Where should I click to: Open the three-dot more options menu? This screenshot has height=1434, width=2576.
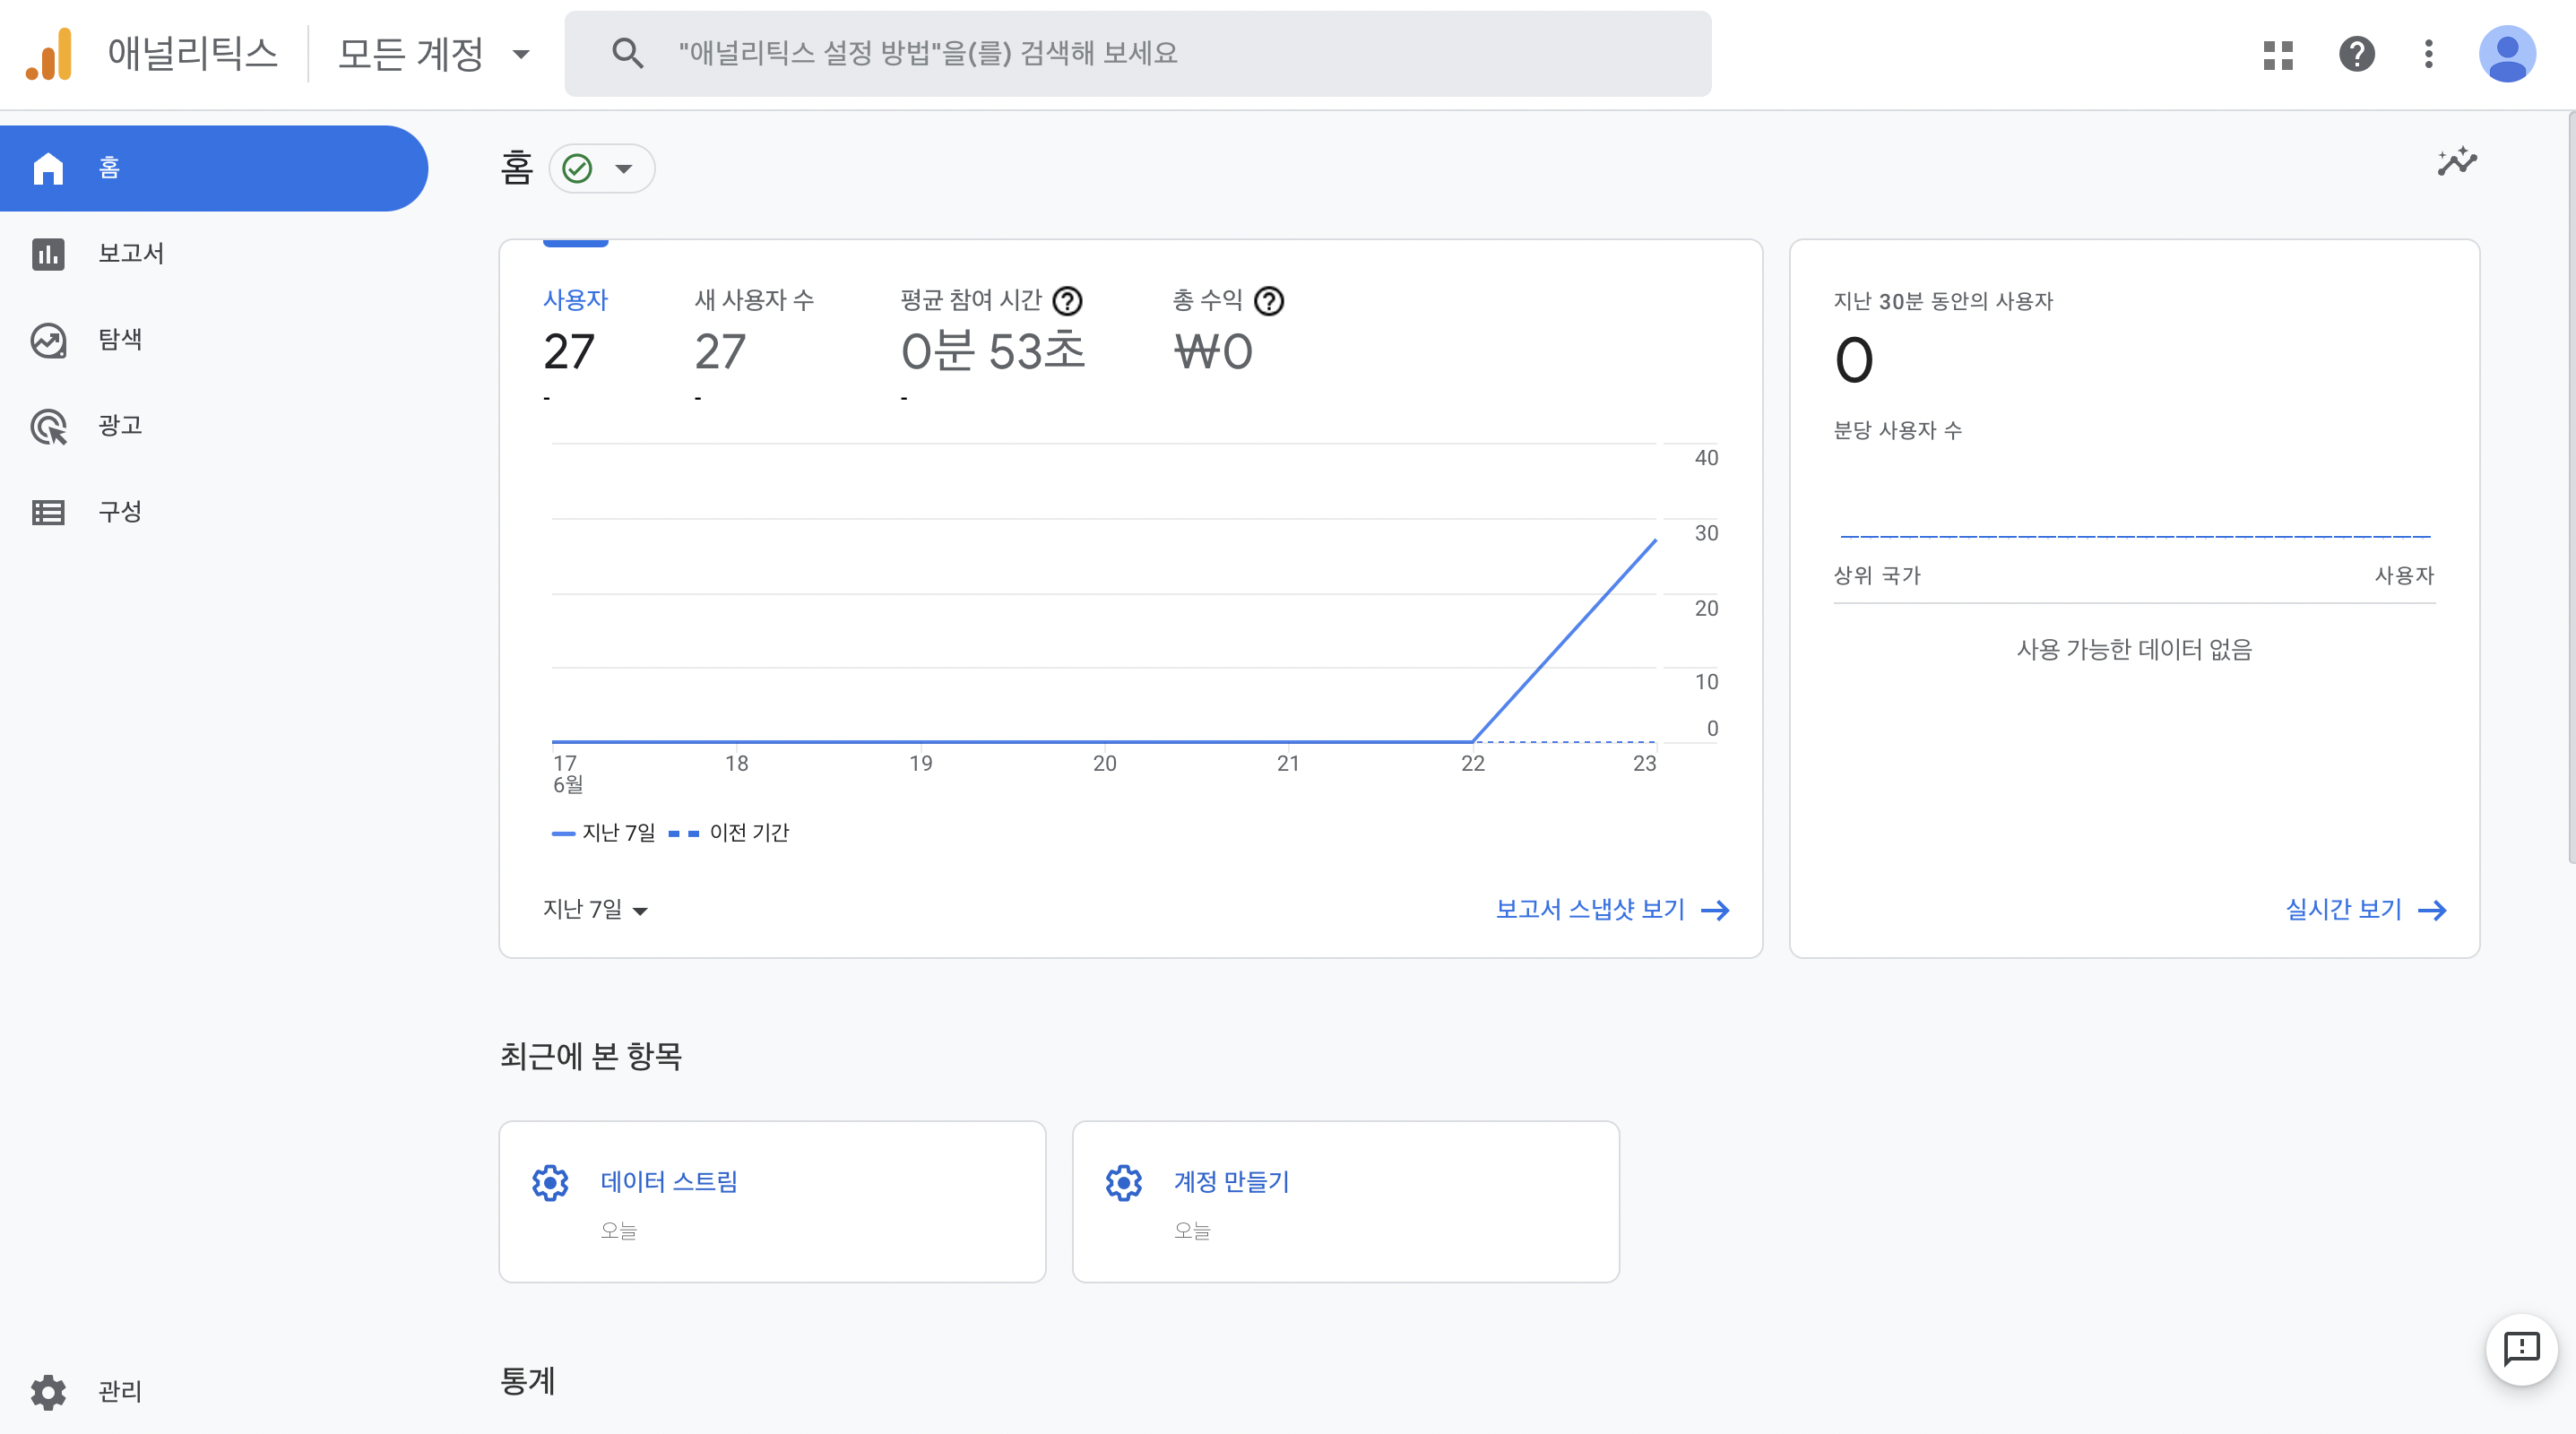pos(2428,54)
